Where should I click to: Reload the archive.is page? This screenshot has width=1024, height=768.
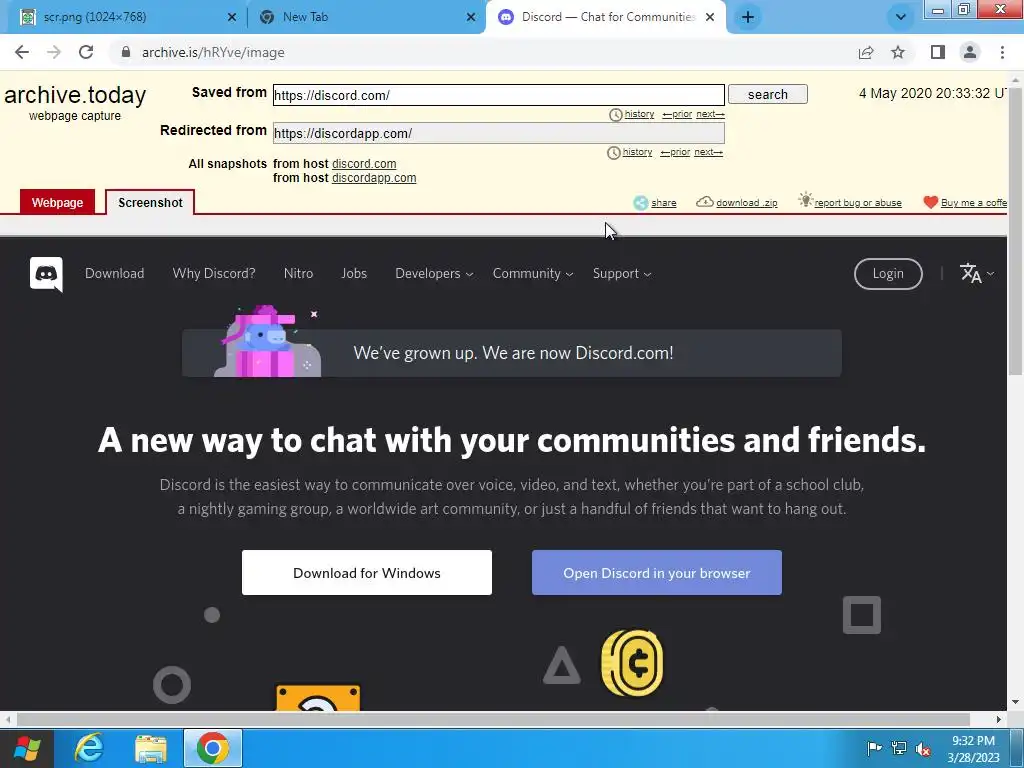tap(86, 52)
